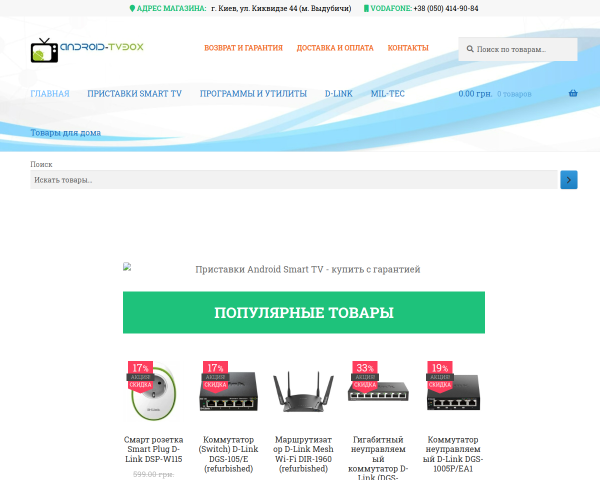This screenshot has height=480, width=600.
Task: Click the store address text
Action: pyautogui.click(x=281, y=8)
